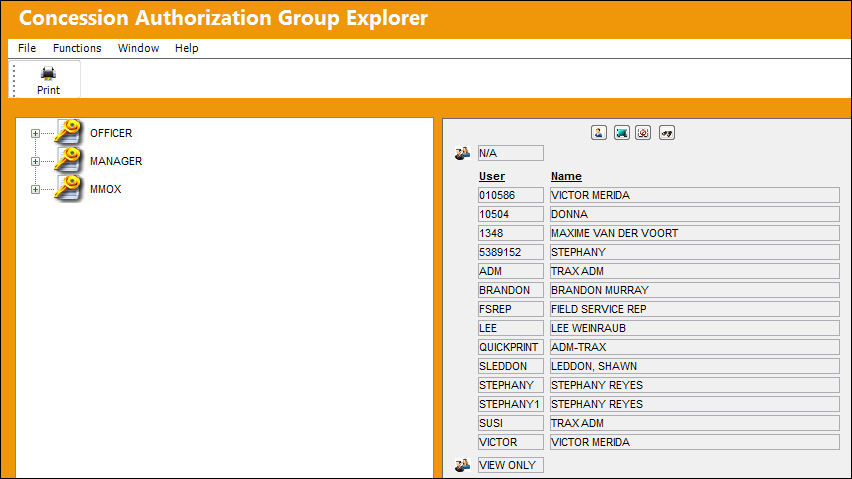
Task: Click the N/A group field
Action: [x=511, y=153]
